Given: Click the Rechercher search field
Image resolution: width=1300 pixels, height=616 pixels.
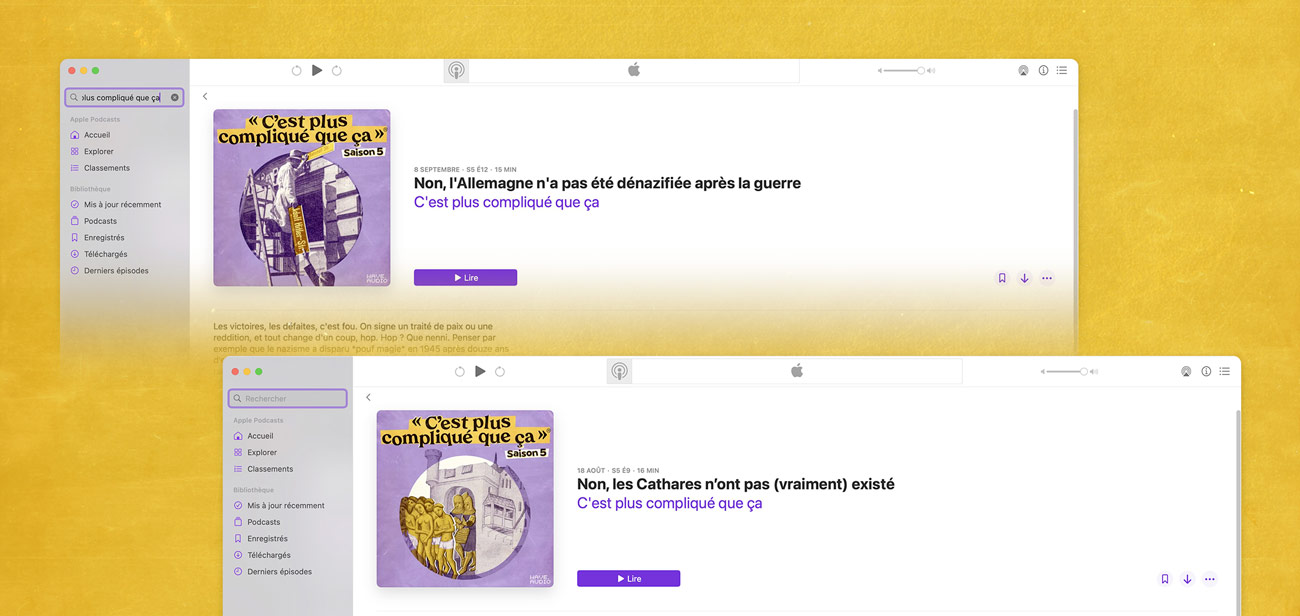Looking at the screenshot, I should (x=288, y=398).
